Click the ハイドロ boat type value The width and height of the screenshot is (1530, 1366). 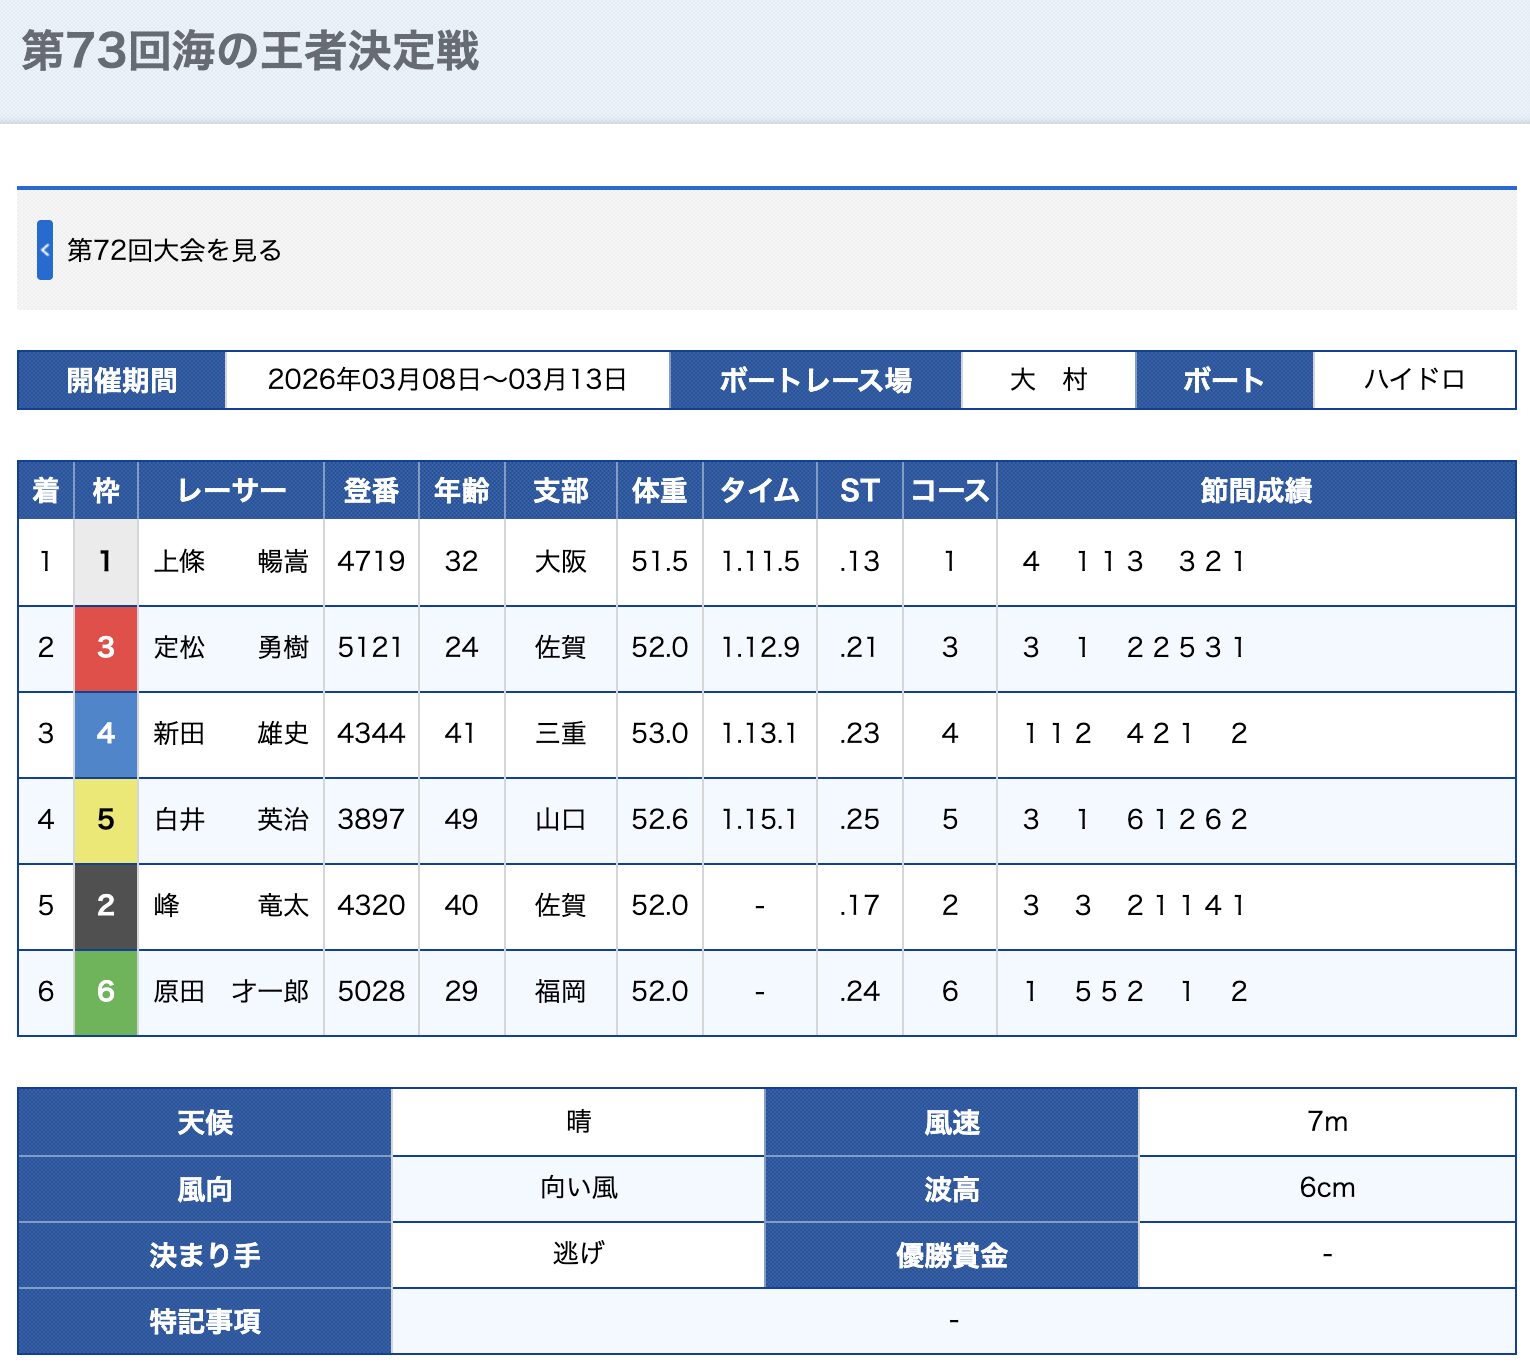(x=1414, y=380)
